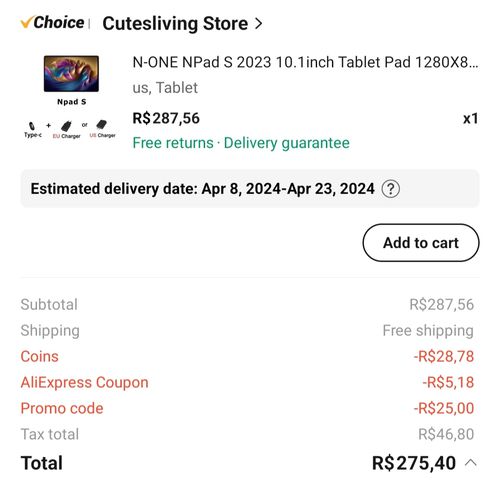Open the N-ONE NPad S 2023 product title
Image resolution: width=500 pixels, height=493 pixels.
(305, 62)
